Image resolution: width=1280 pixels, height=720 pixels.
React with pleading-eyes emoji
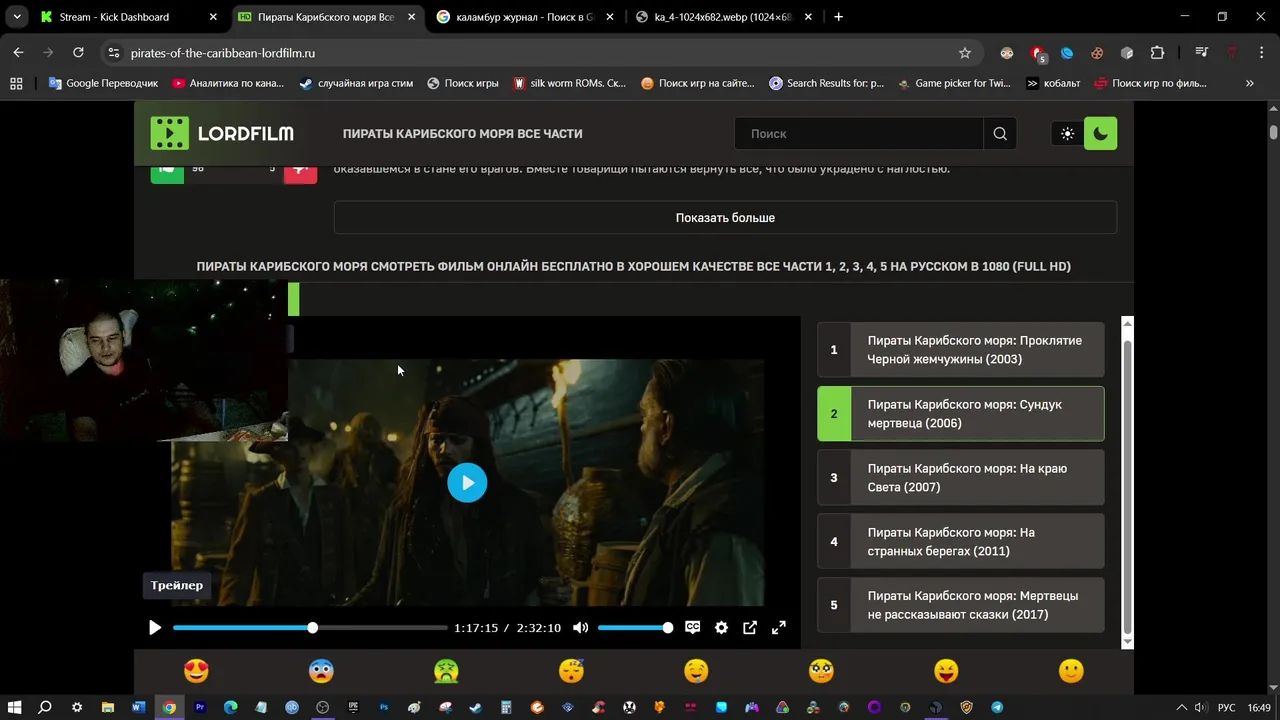pyautogui.click(x=821, y=671)
